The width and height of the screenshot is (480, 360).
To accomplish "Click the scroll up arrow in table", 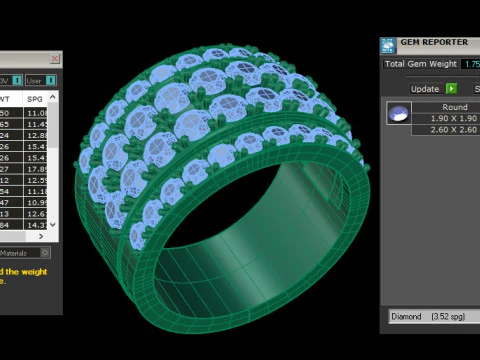I will [x=53, y=97].
